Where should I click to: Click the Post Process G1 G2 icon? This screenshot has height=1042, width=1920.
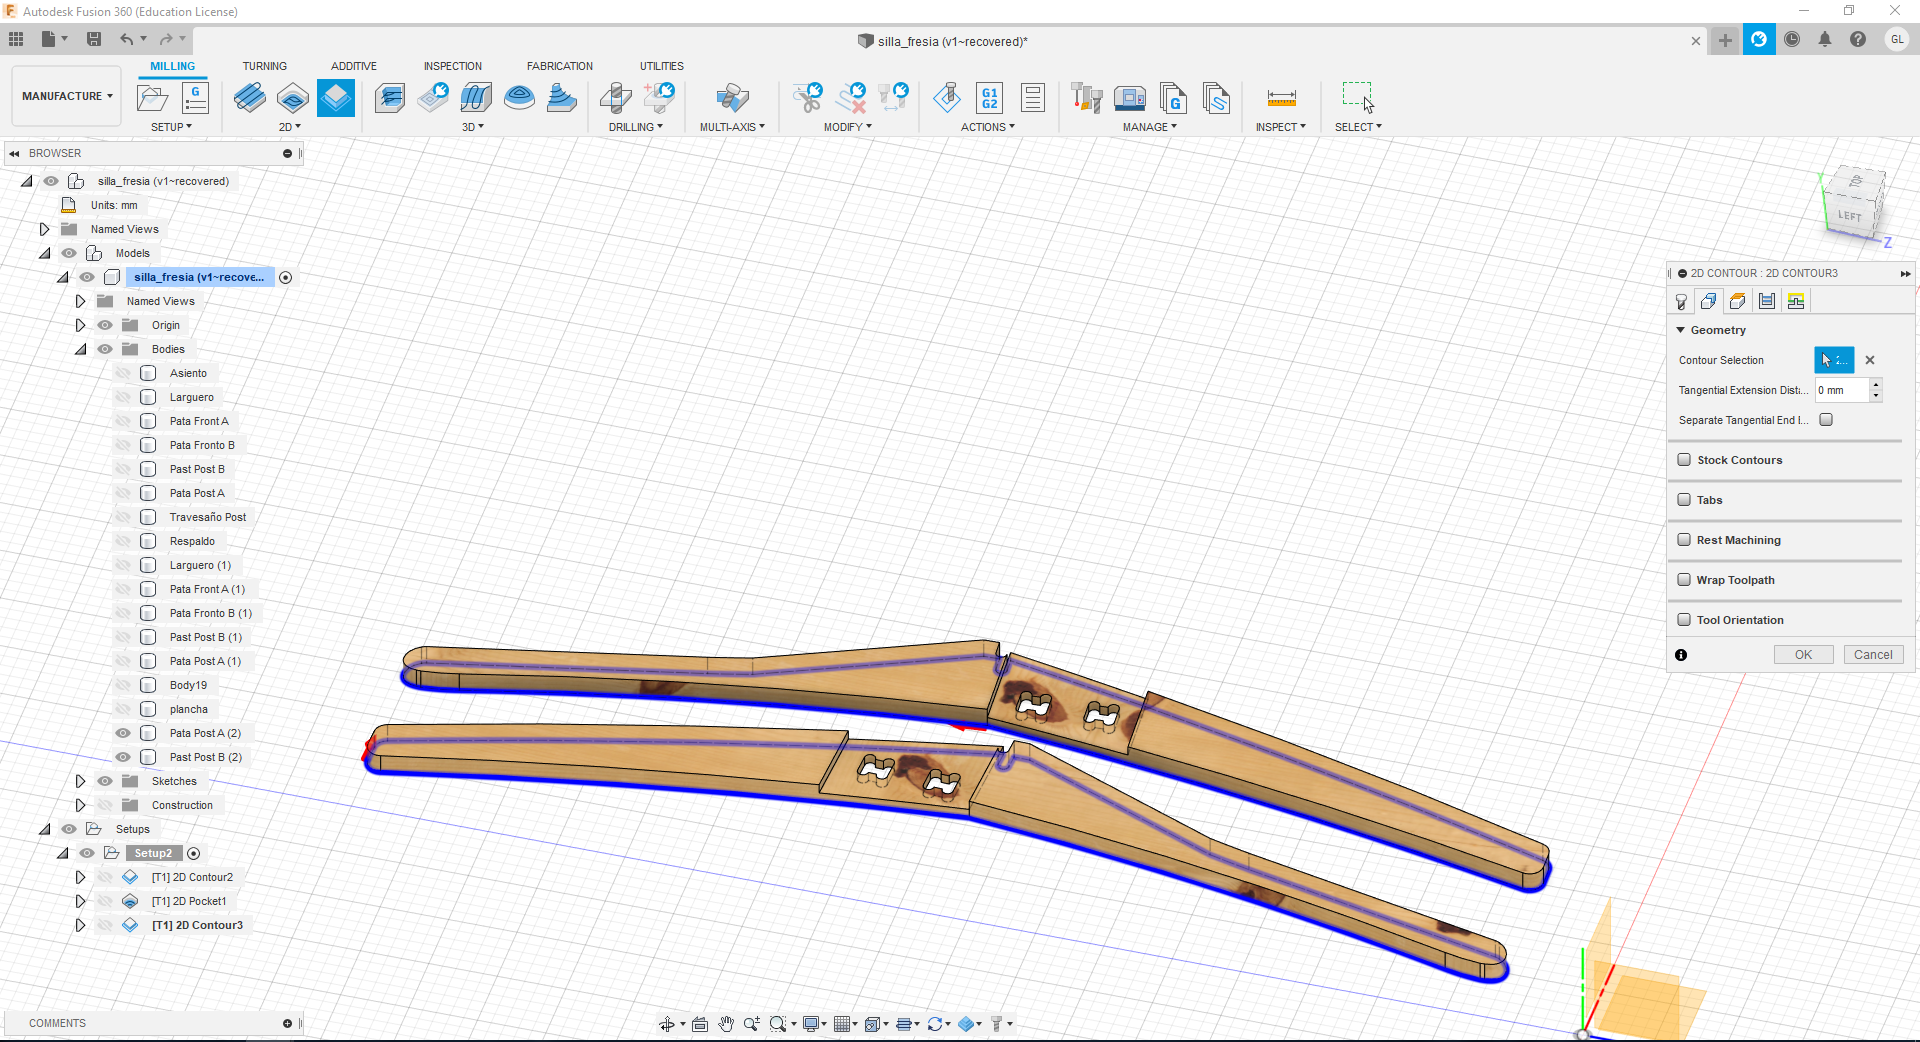point(990,98)
